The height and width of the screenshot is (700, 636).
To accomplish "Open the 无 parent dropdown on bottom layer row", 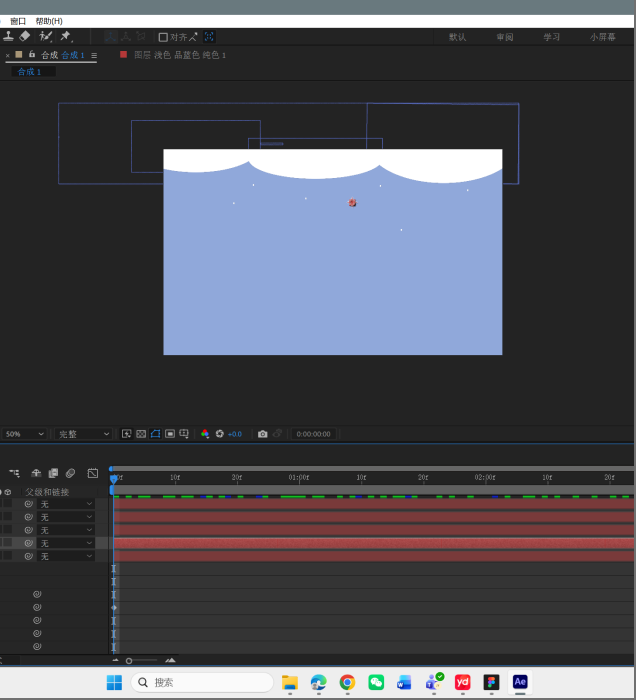I will (66, 556).
